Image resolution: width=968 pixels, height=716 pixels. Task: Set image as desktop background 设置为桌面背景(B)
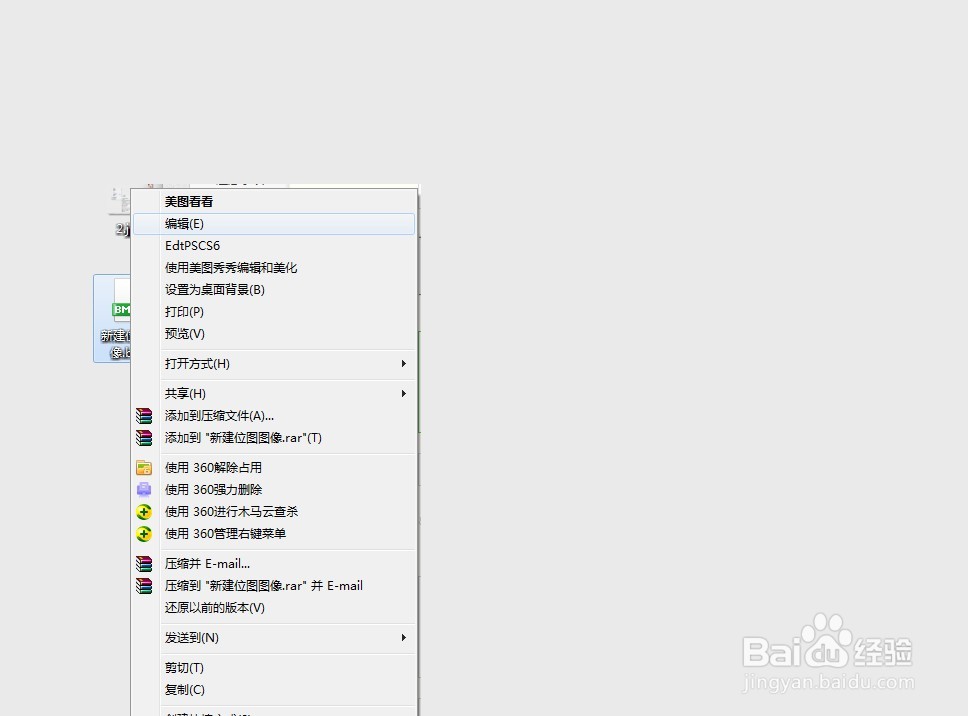tap(274, 289)
